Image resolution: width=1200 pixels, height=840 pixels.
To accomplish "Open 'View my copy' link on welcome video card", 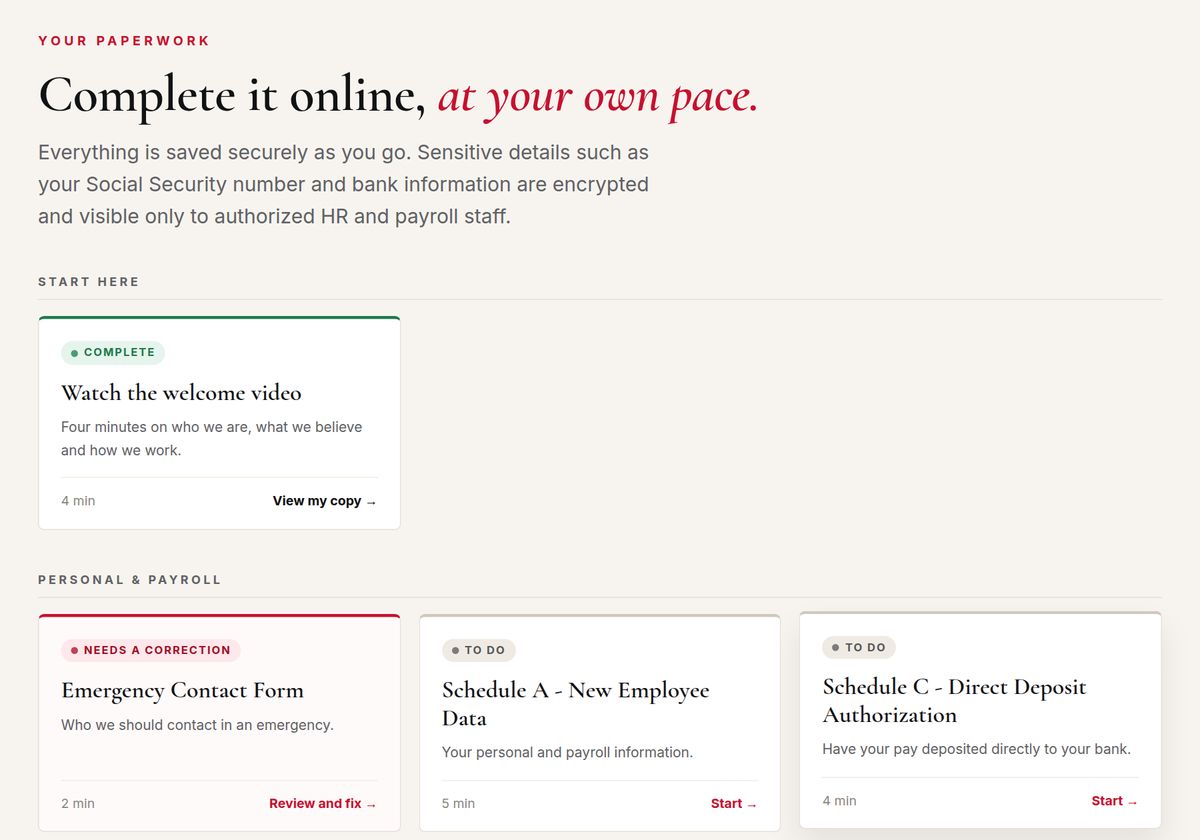I will tap(325, 501).
